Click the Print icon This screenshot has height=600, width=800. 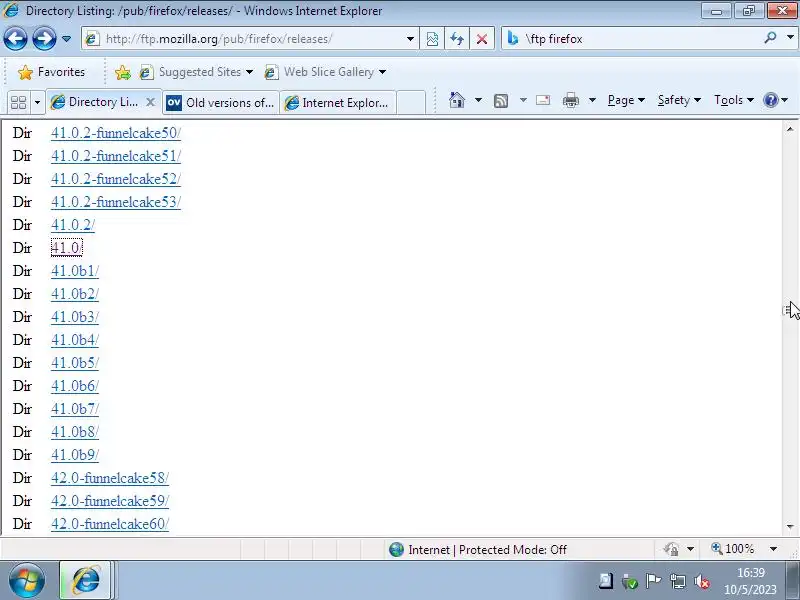click(x=570, y=100)
